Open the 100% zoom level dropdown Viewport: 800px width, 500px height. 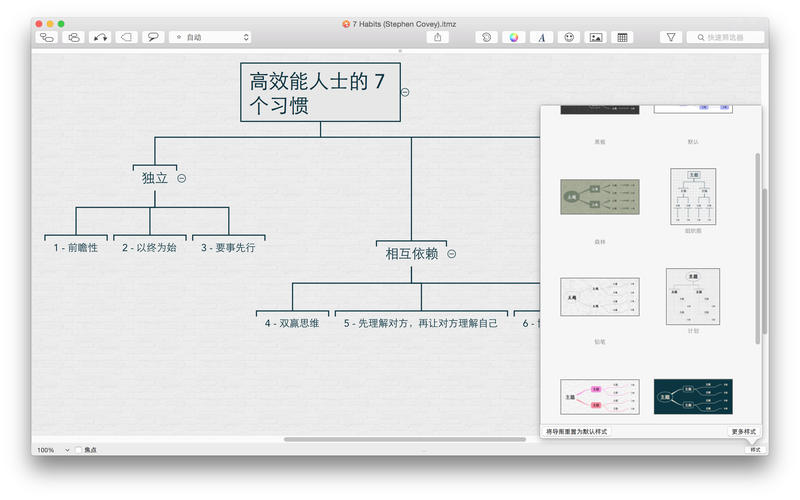click(x=53, y=450)
